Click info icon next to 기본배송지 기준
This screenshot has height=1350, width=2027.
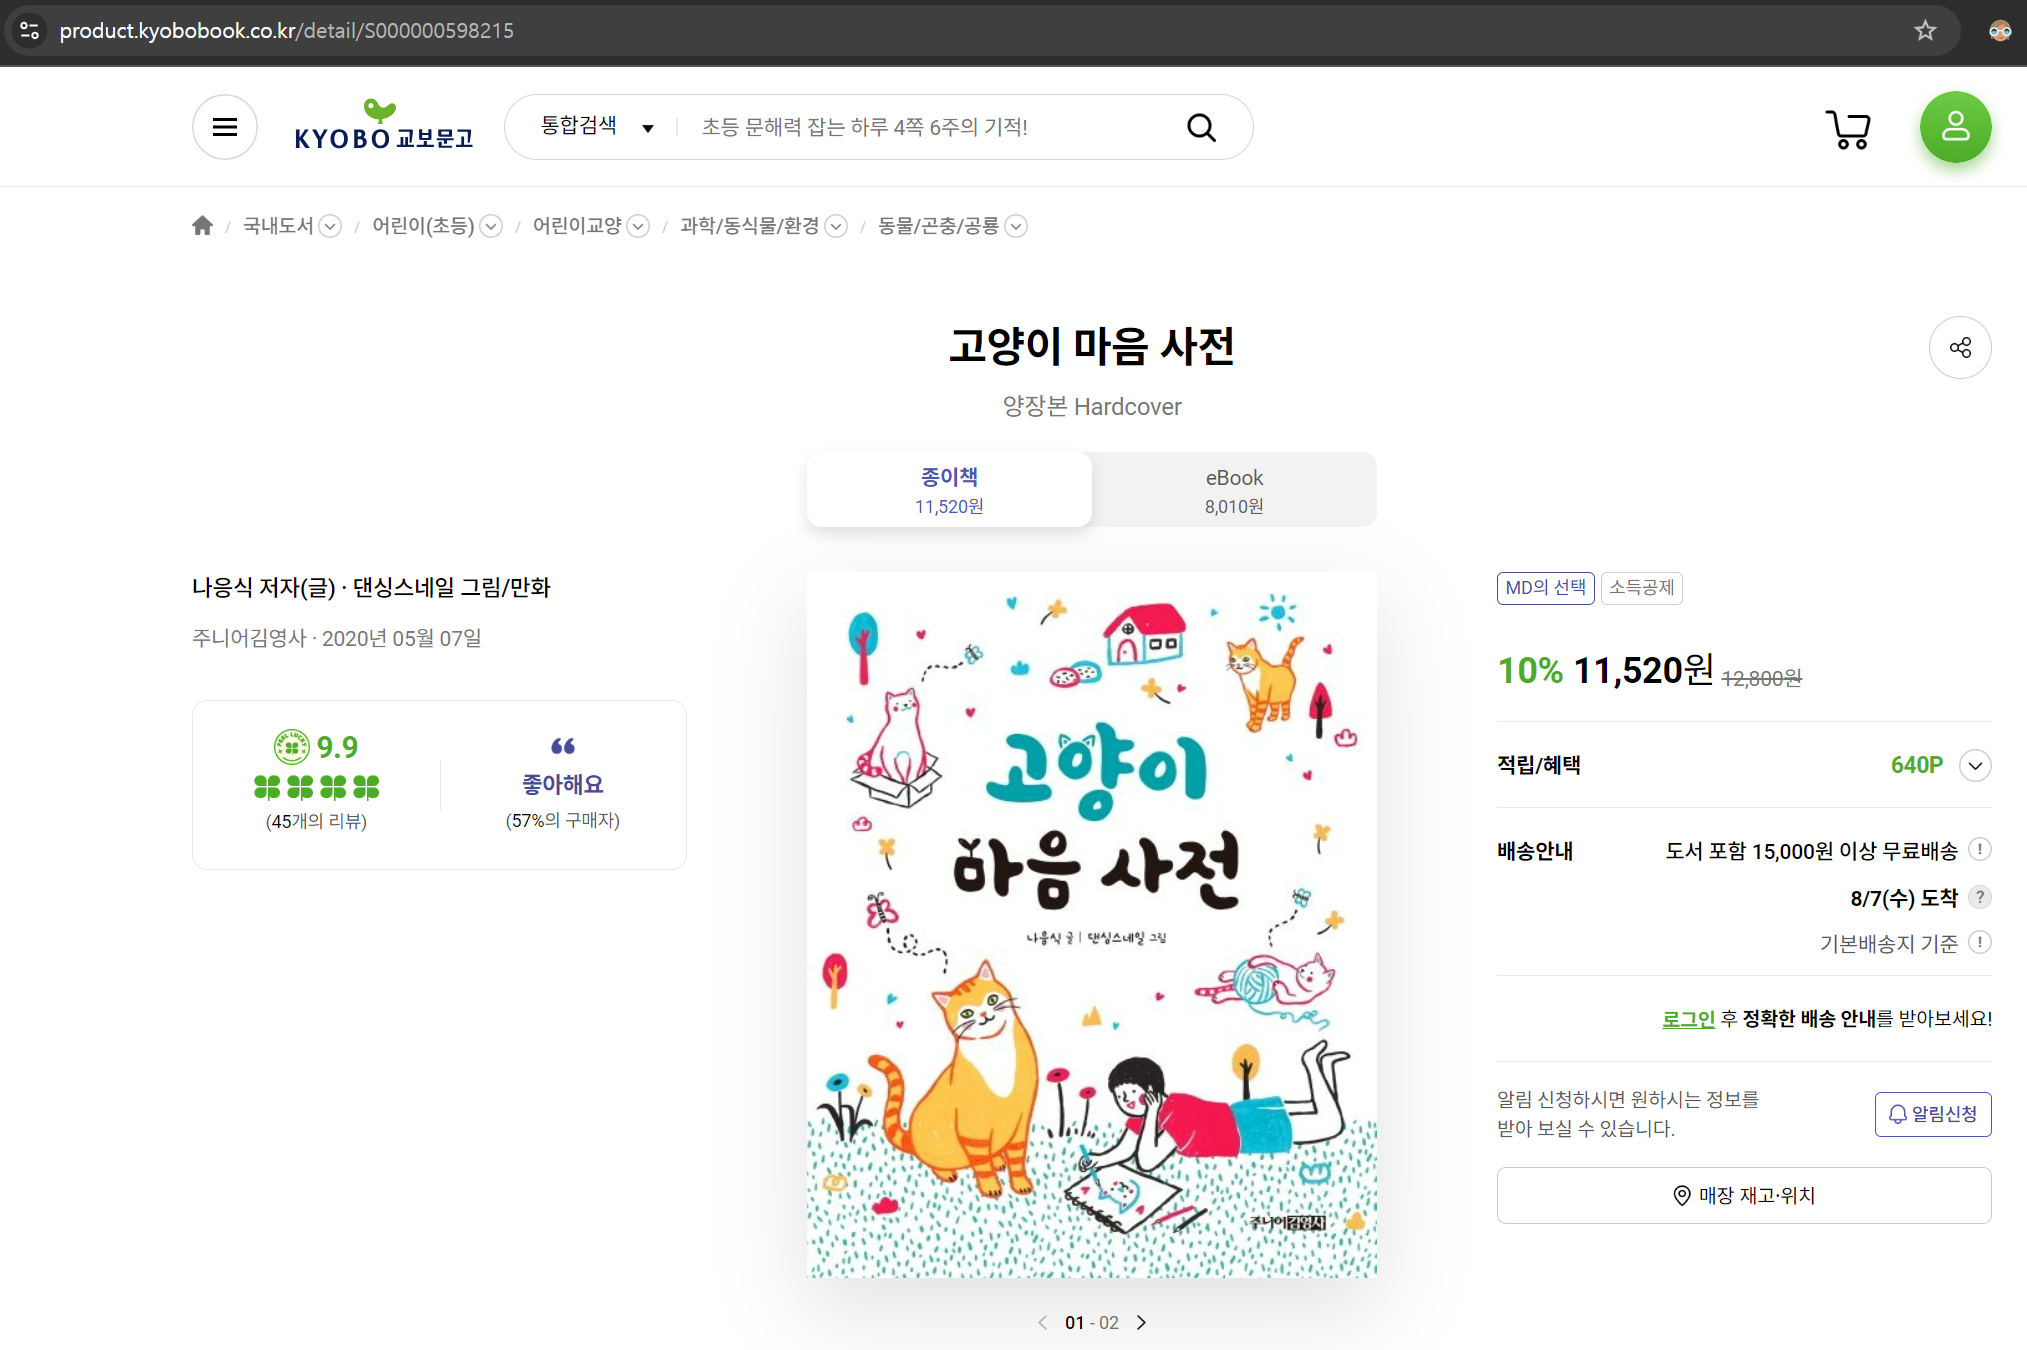[x=1979, y=942]
